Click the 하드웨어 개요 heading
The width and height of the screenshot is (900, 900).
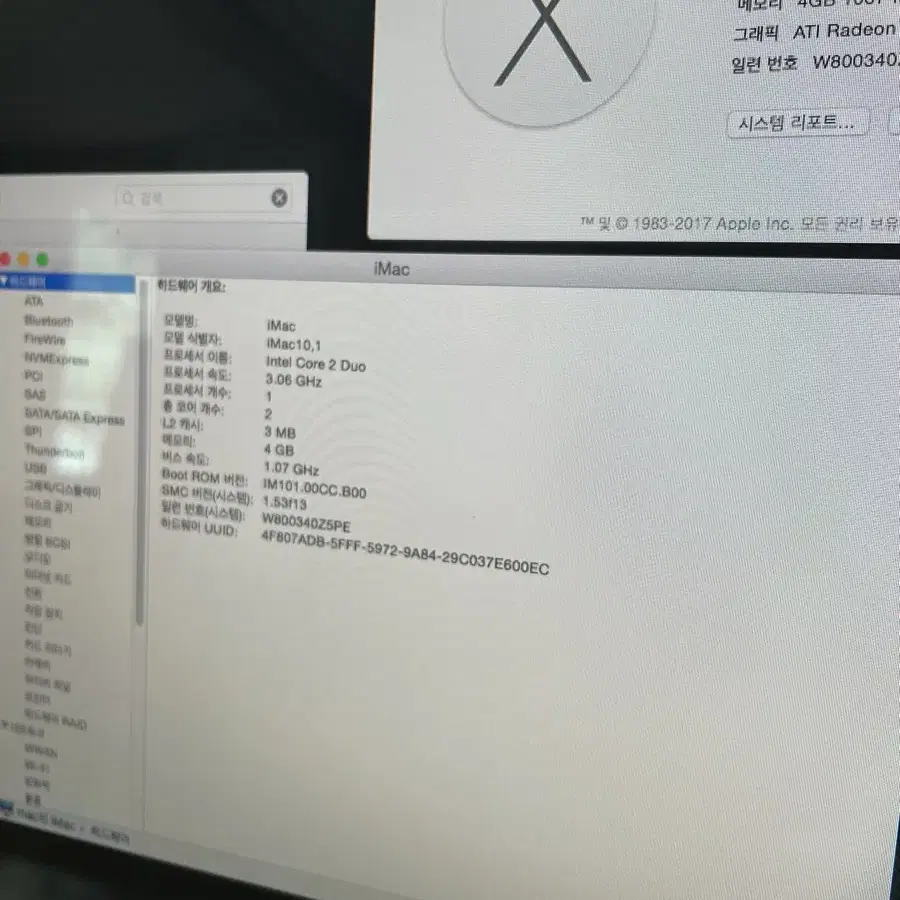point(192,286)
